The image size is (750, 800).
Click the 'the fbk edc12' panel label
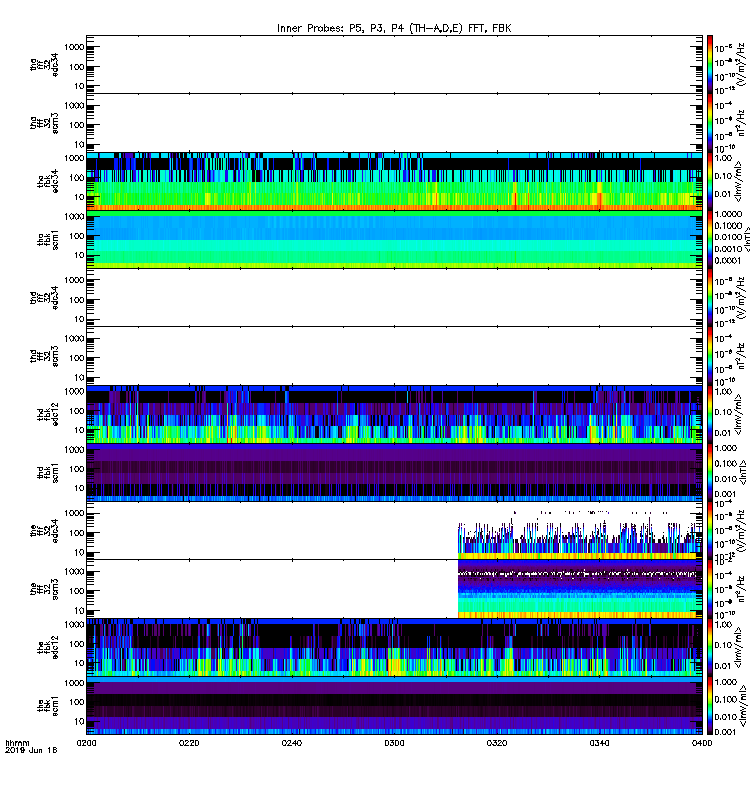[x=48, y=647]
